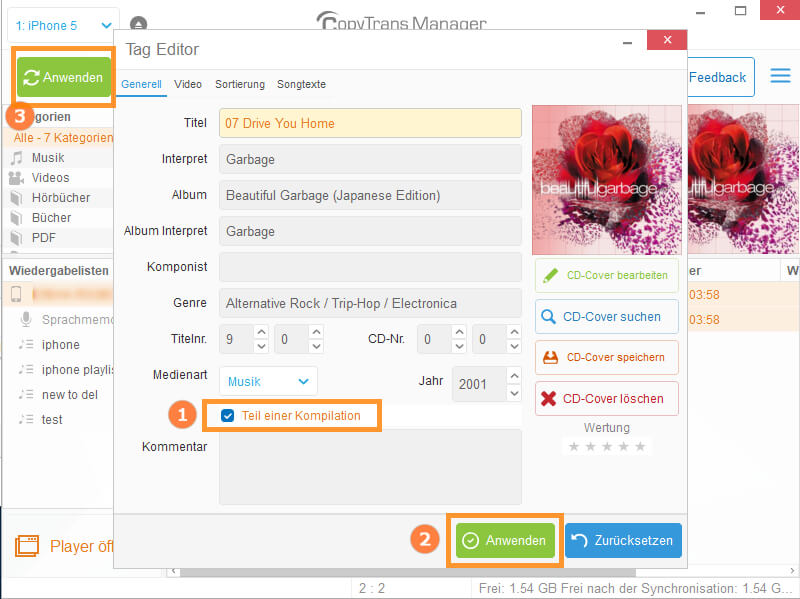Decrease the Titelnr. track number
Image resolution: width=800 pixels, height=599 pixels.
coord(261,346)
